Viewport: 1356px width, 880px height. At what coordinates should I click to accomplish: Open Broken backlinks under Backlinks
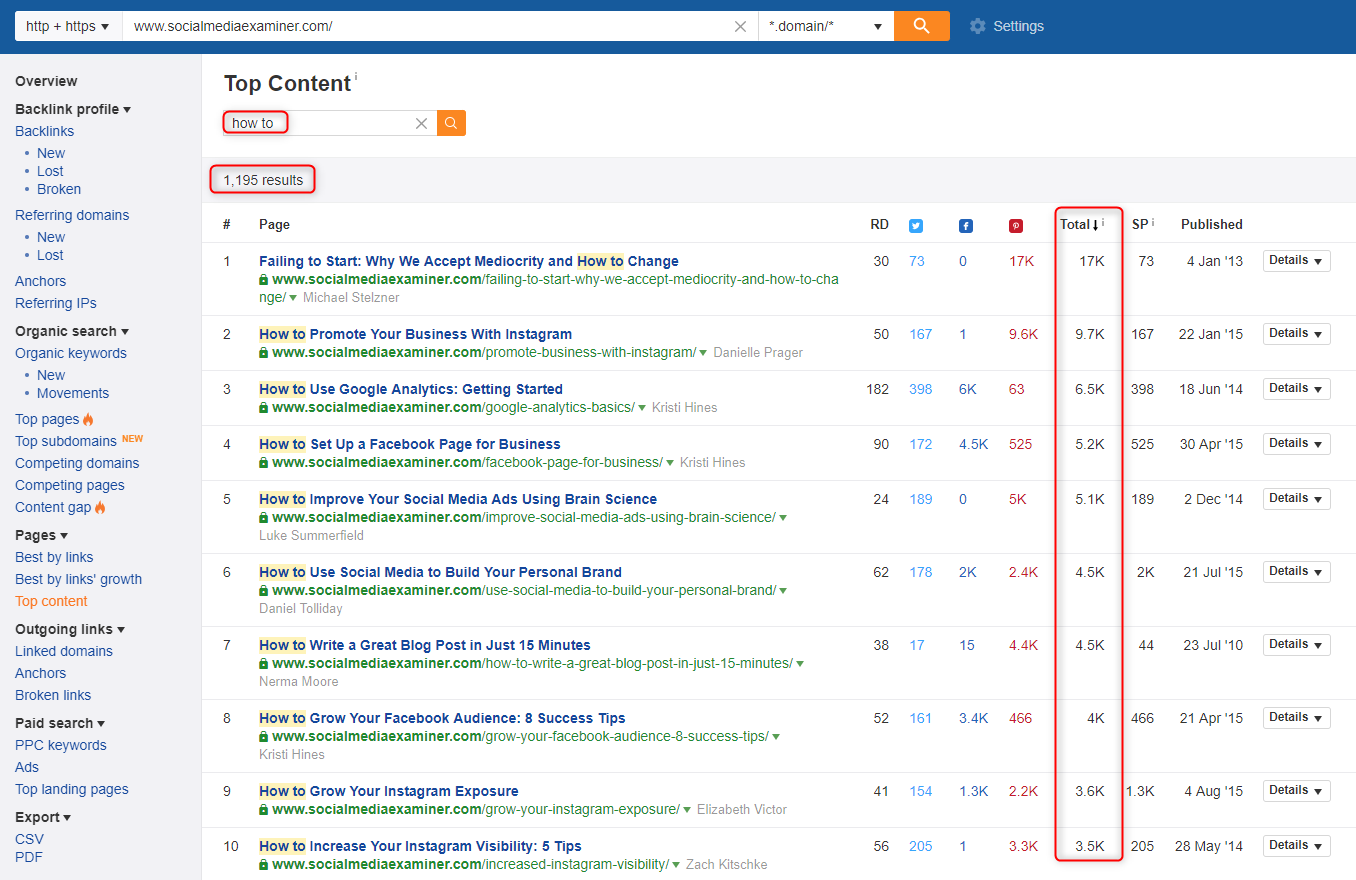coord(59,189)
